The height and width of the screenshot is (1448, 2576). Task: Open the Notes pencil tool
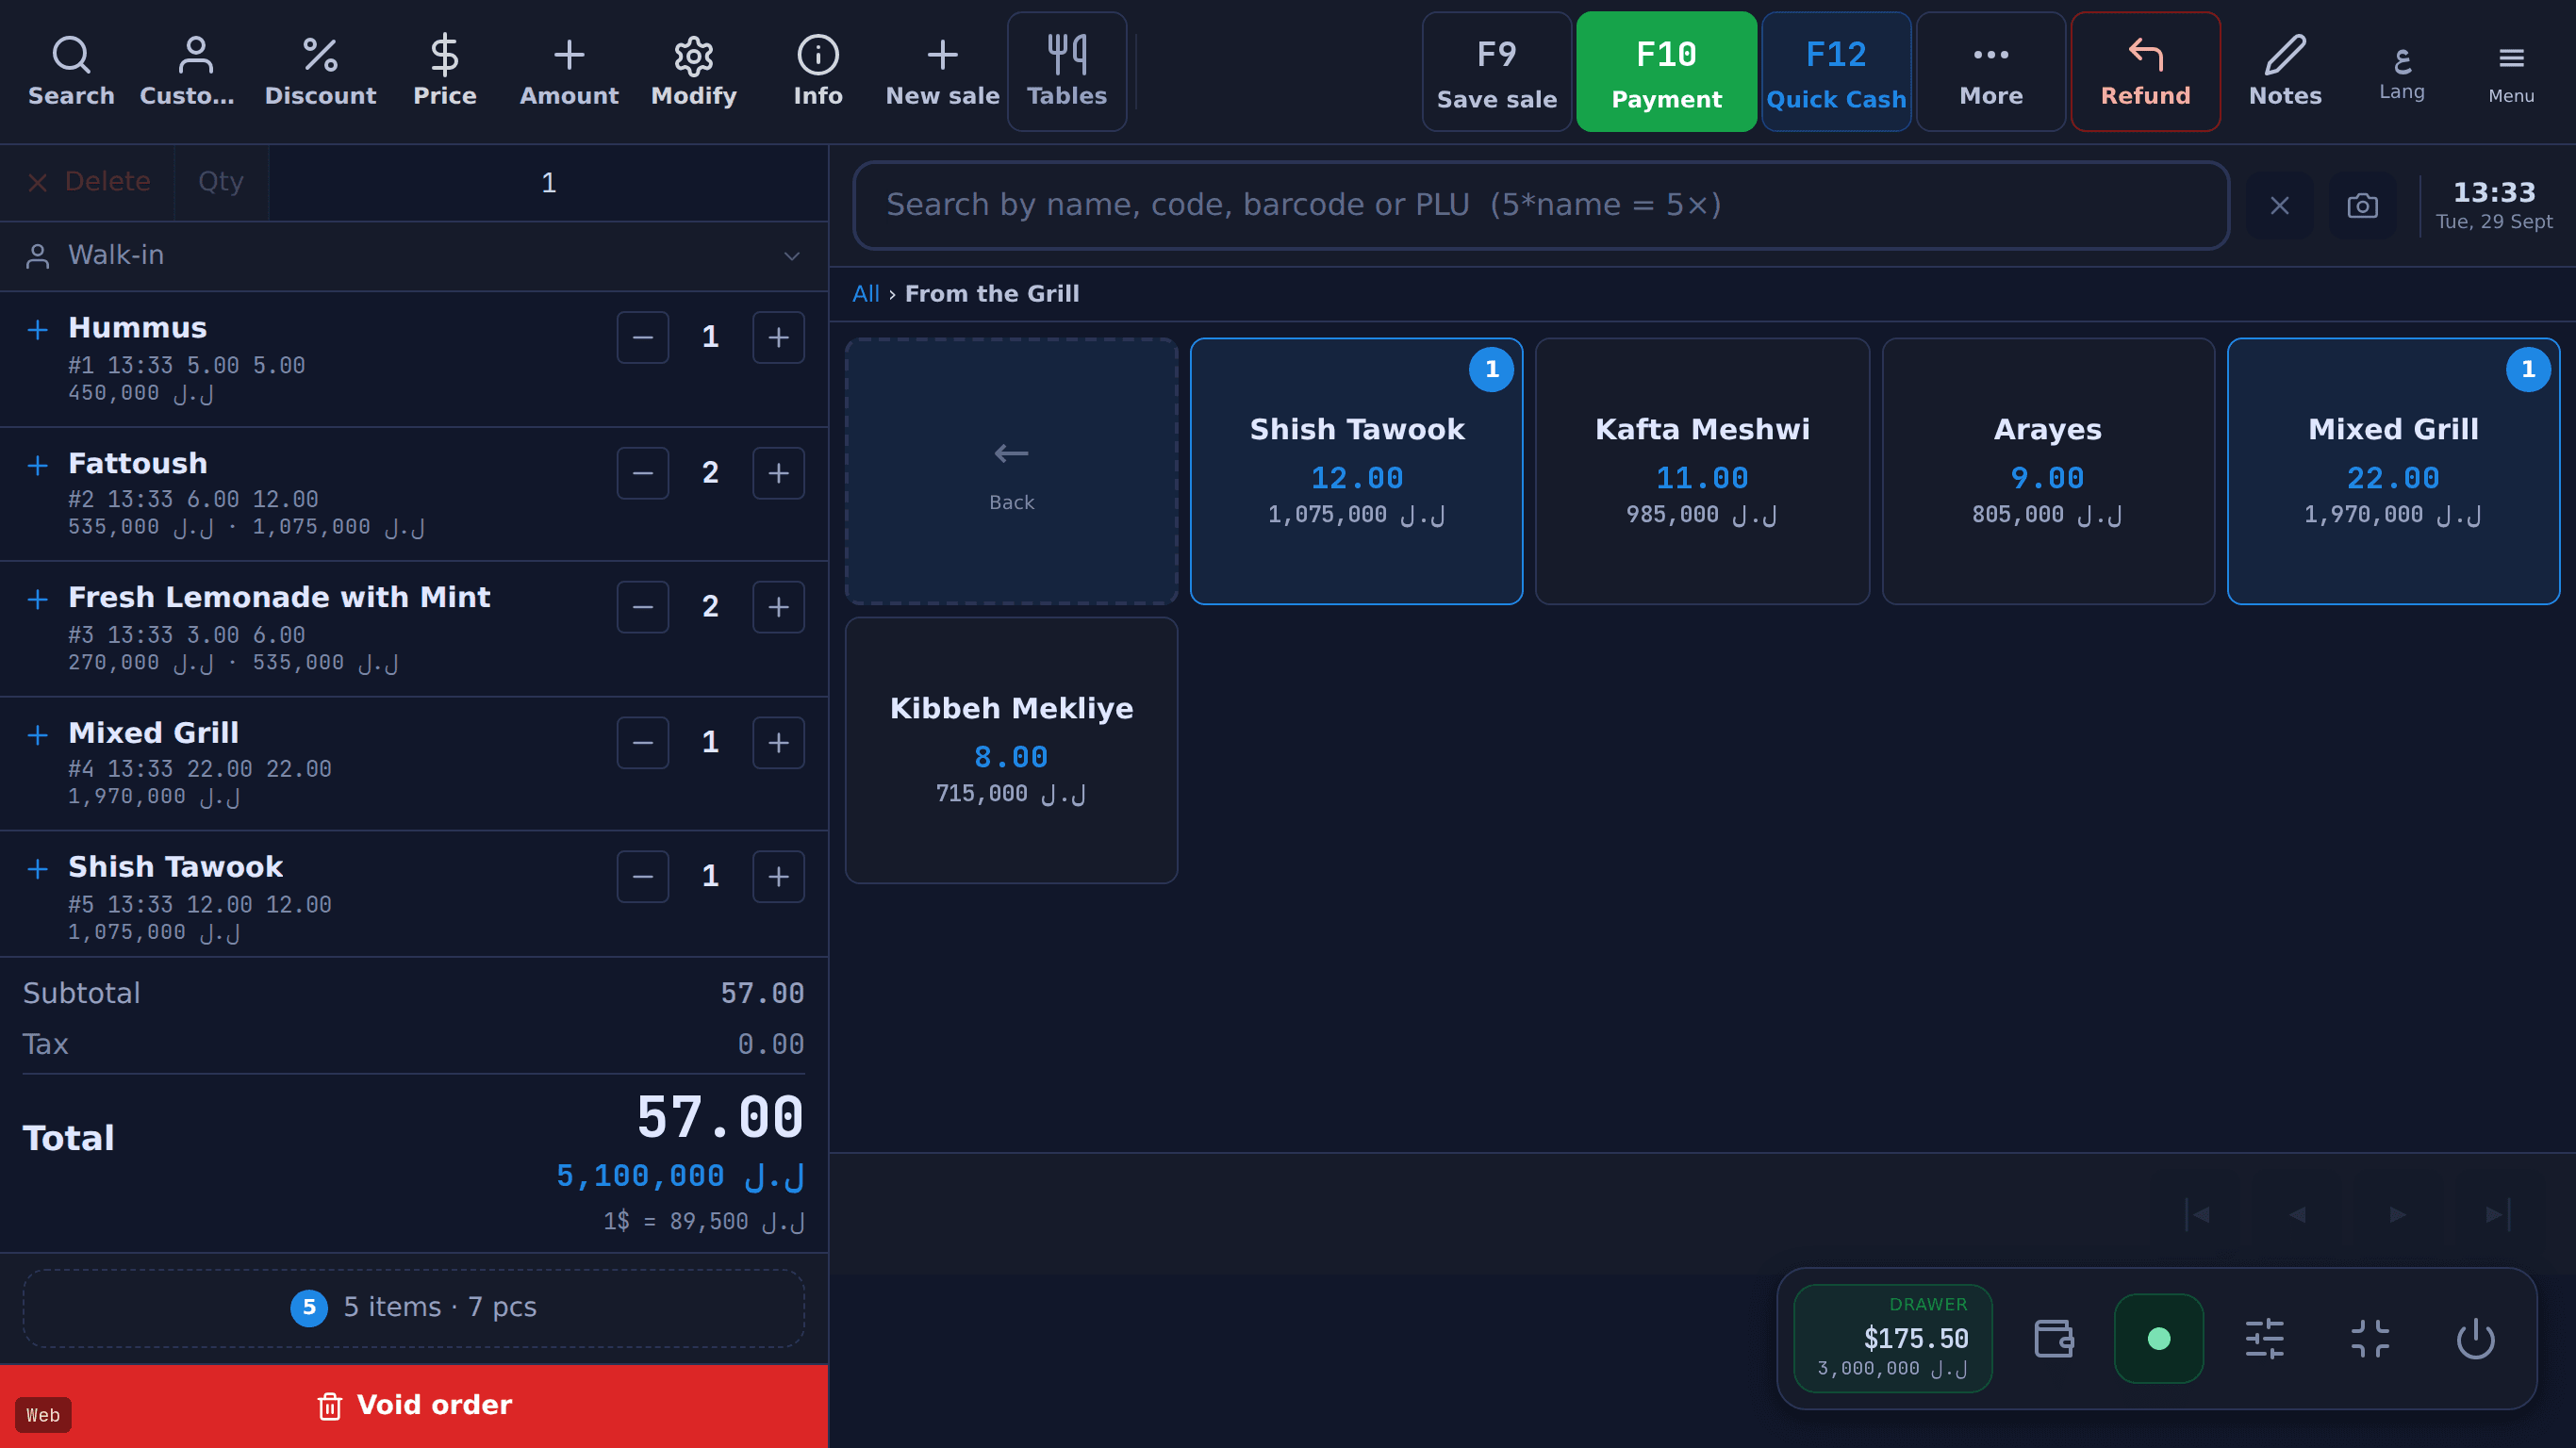click(2284, 71)
